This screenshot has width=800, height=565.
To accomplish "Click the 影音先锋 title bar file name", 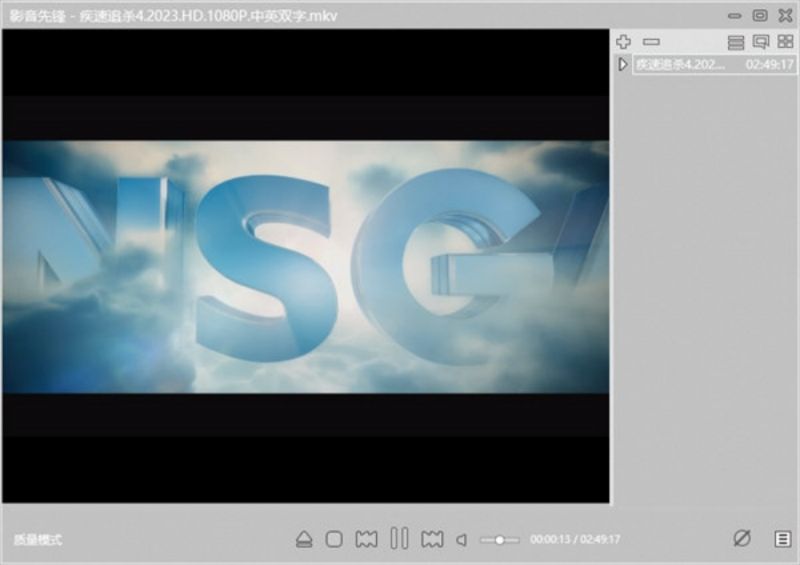I will (209, 16).
